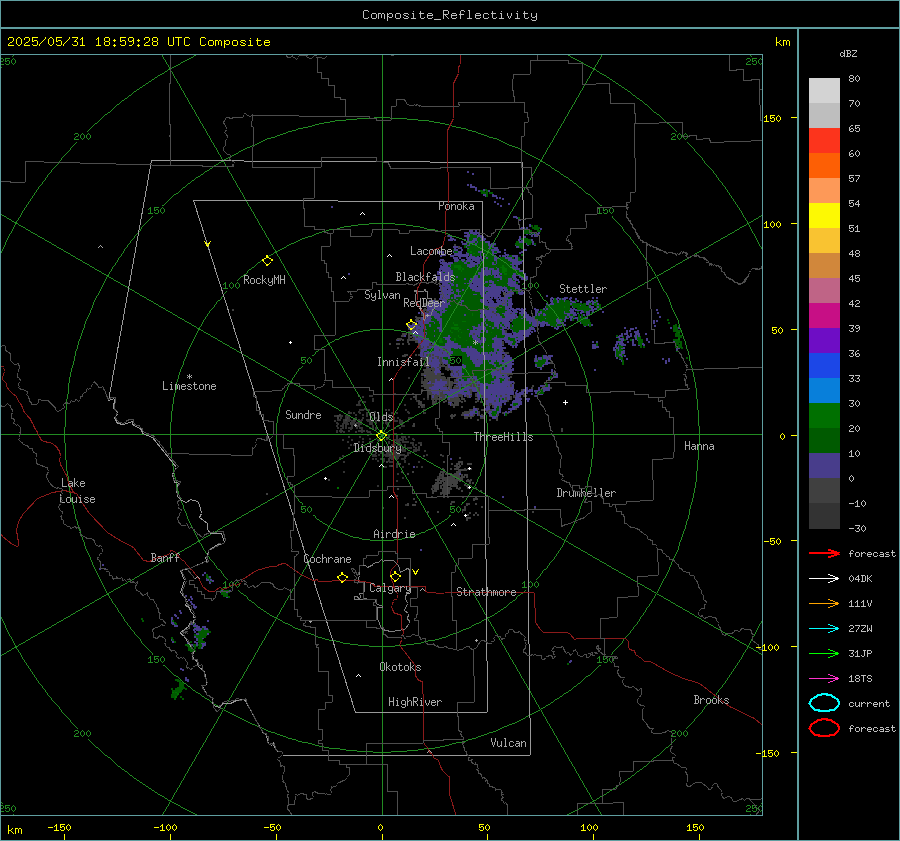Click the Composite_Reflectivity title
Screen dimensions: 900x841
click(450, 15)
